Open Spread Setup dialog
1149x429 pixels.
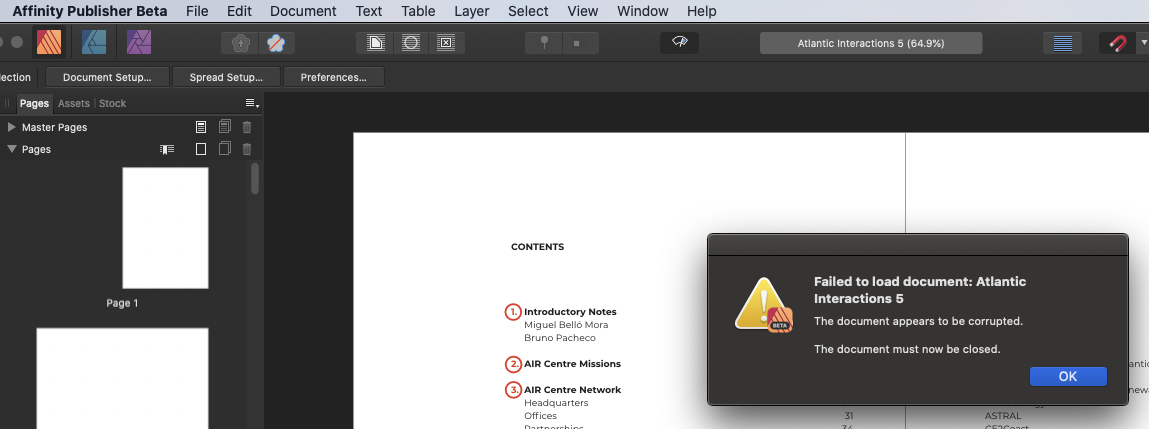coord(226,77)
